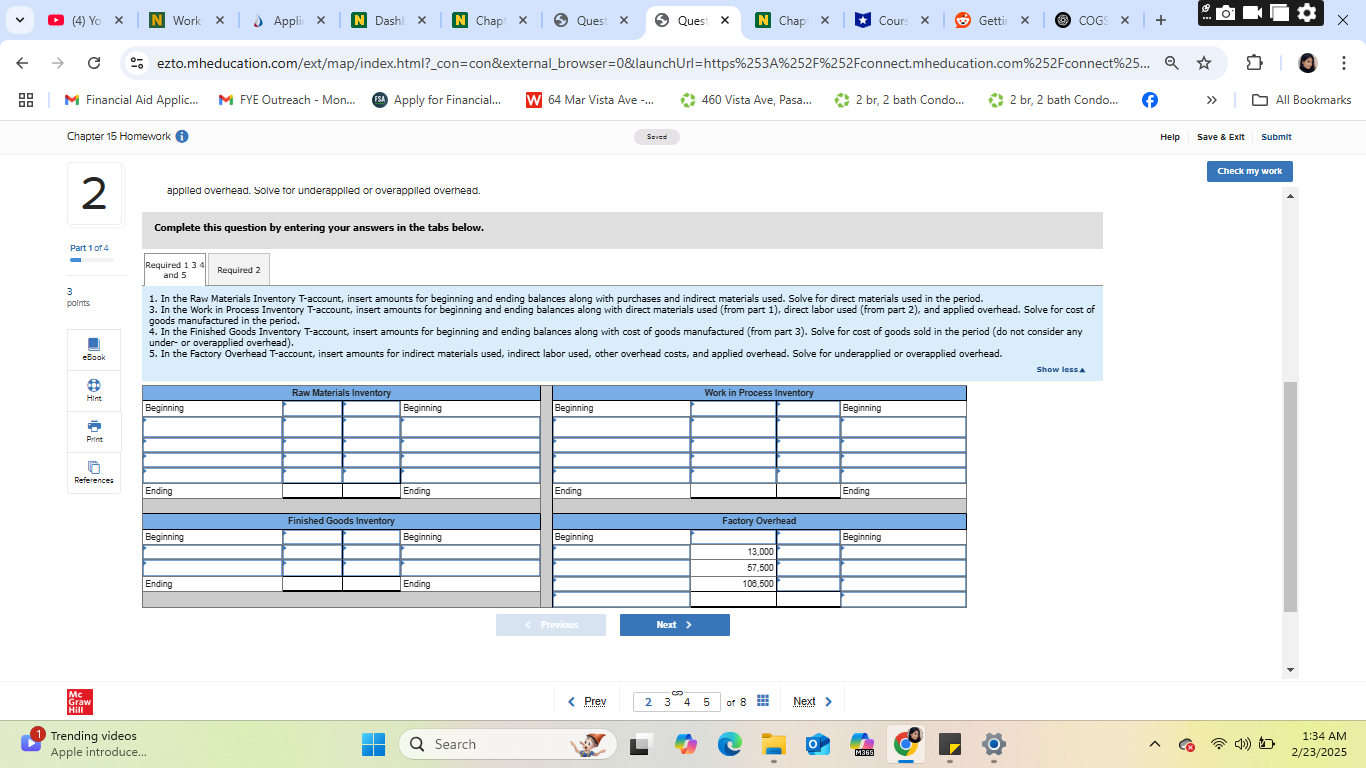Switch to the COGS browser tab
The image size is (1366, 768).
point(1095,20)
